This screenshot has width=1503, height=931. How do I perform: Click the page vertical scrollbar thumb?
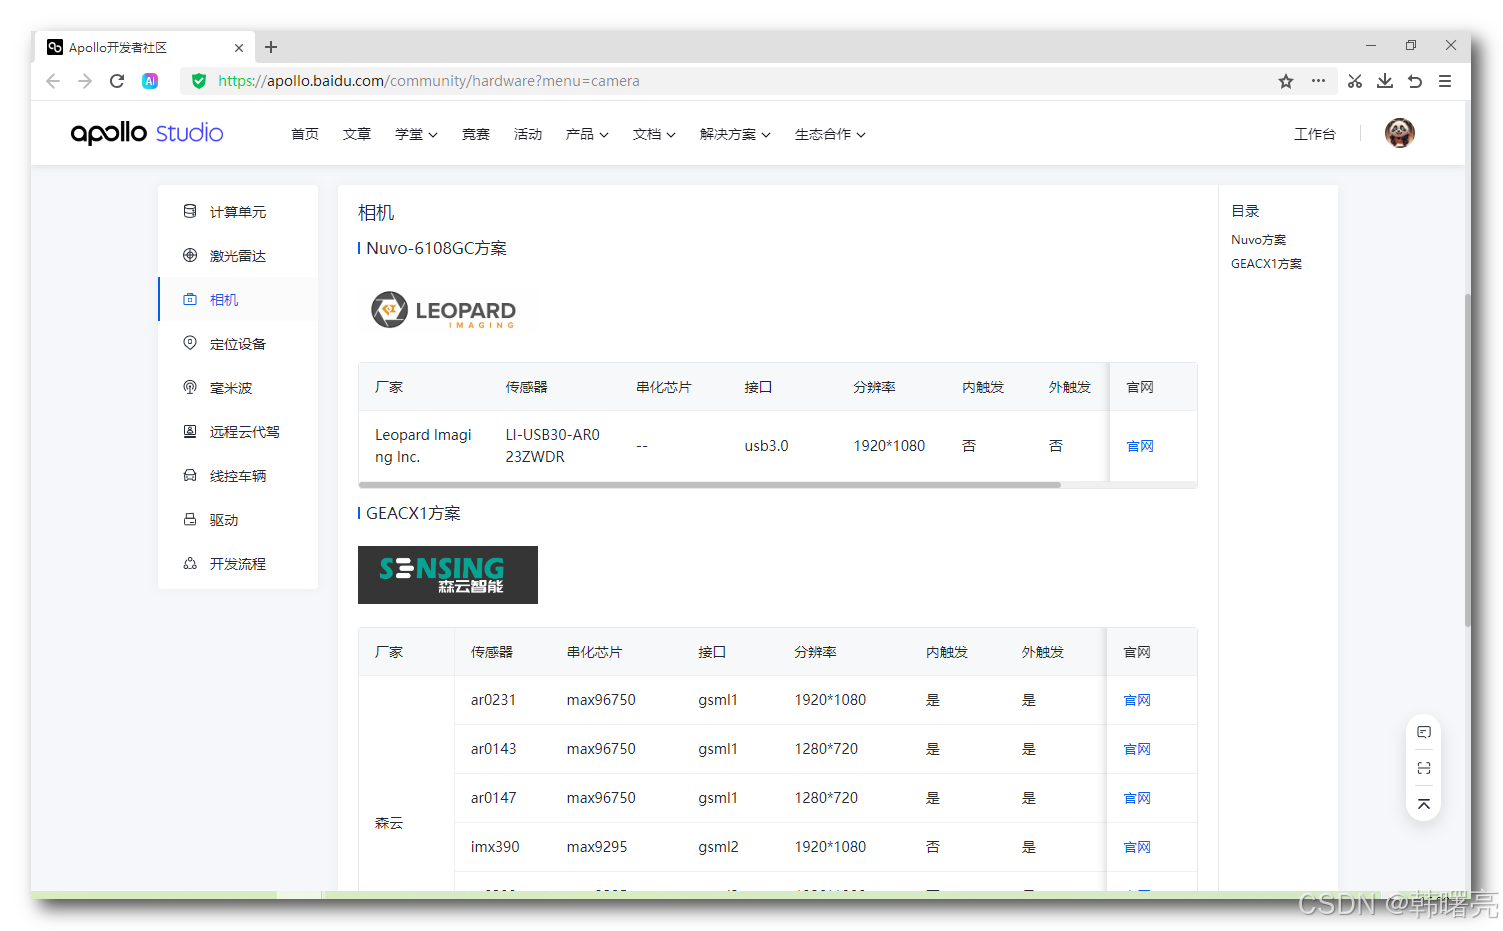pos(1467,460)
